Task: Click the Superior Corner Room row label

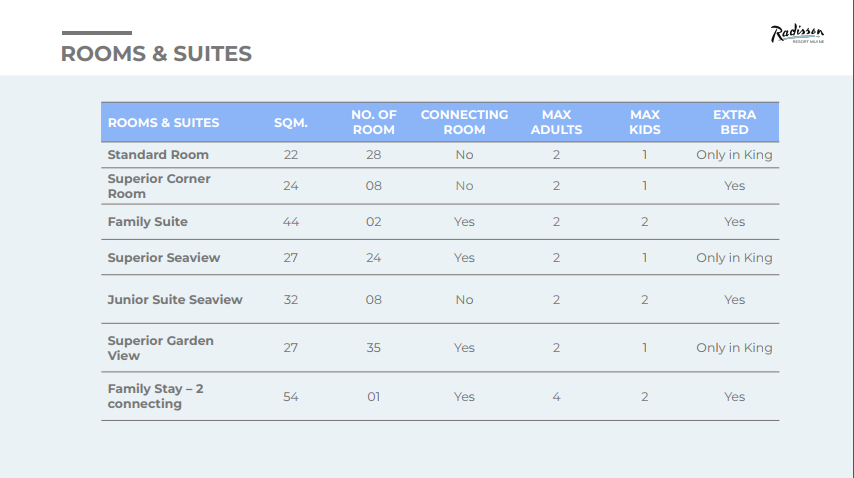Action: 159,186
